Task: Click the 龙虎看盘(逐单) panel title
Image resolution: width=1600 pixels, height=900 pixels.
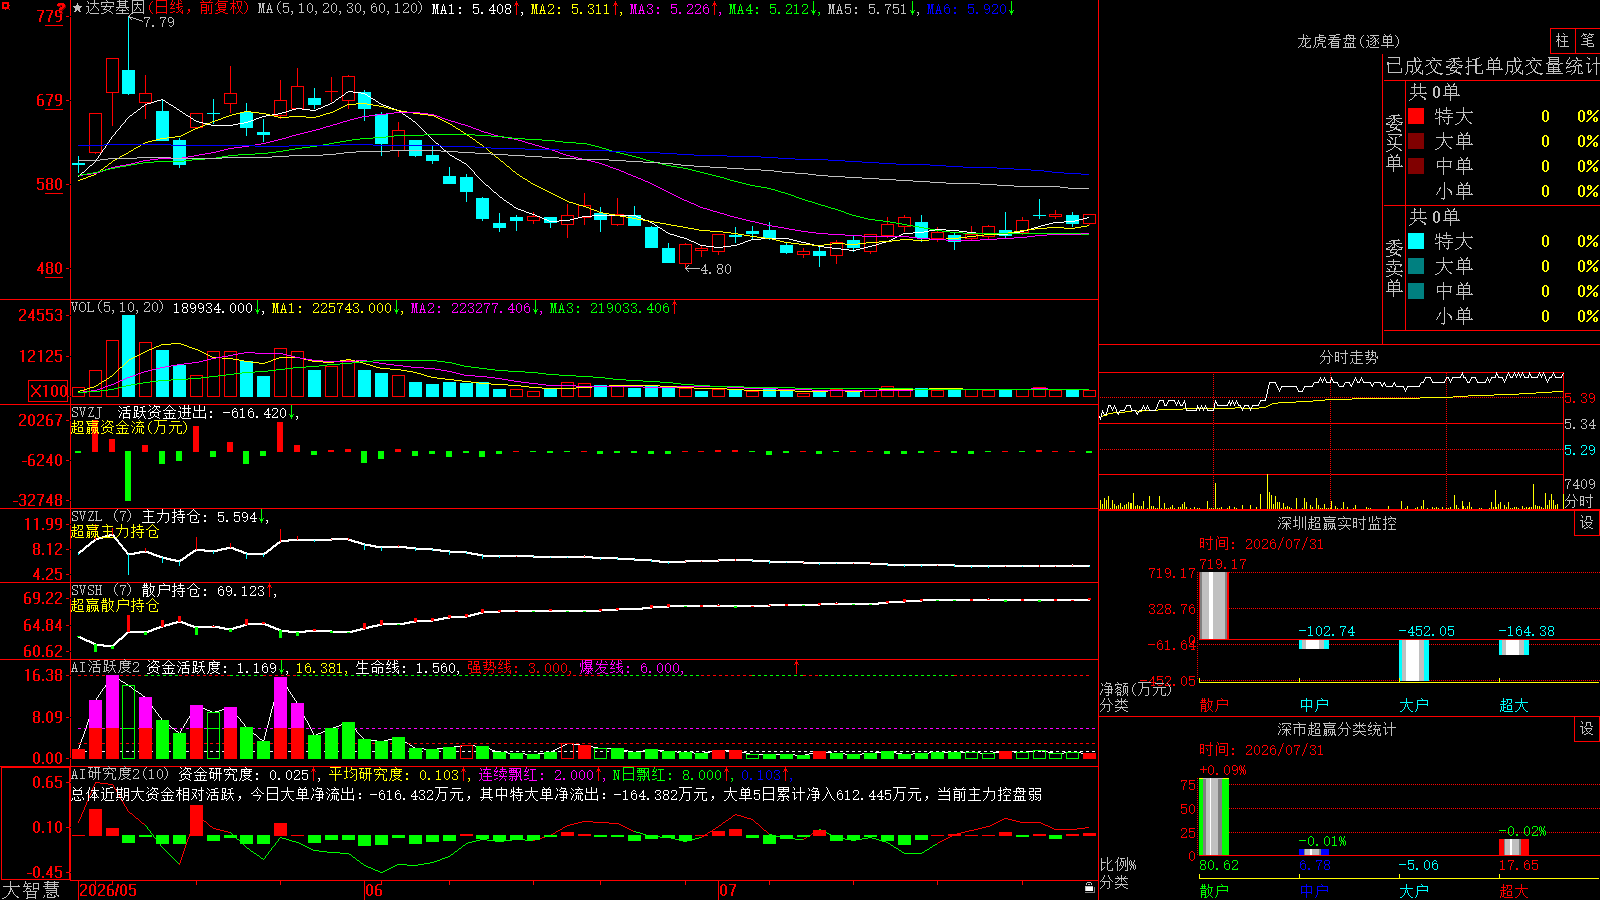Action: [x=1349, y=41]
